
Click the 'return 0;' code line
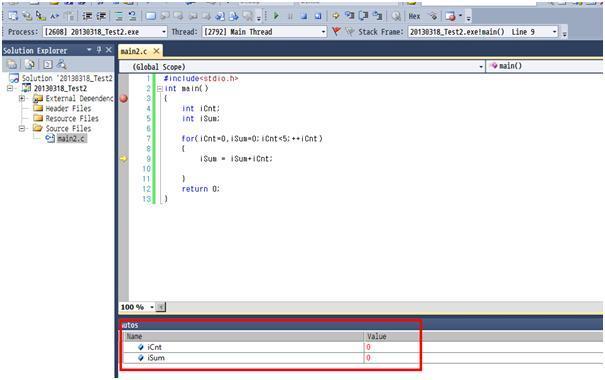[x=201, y=189]
